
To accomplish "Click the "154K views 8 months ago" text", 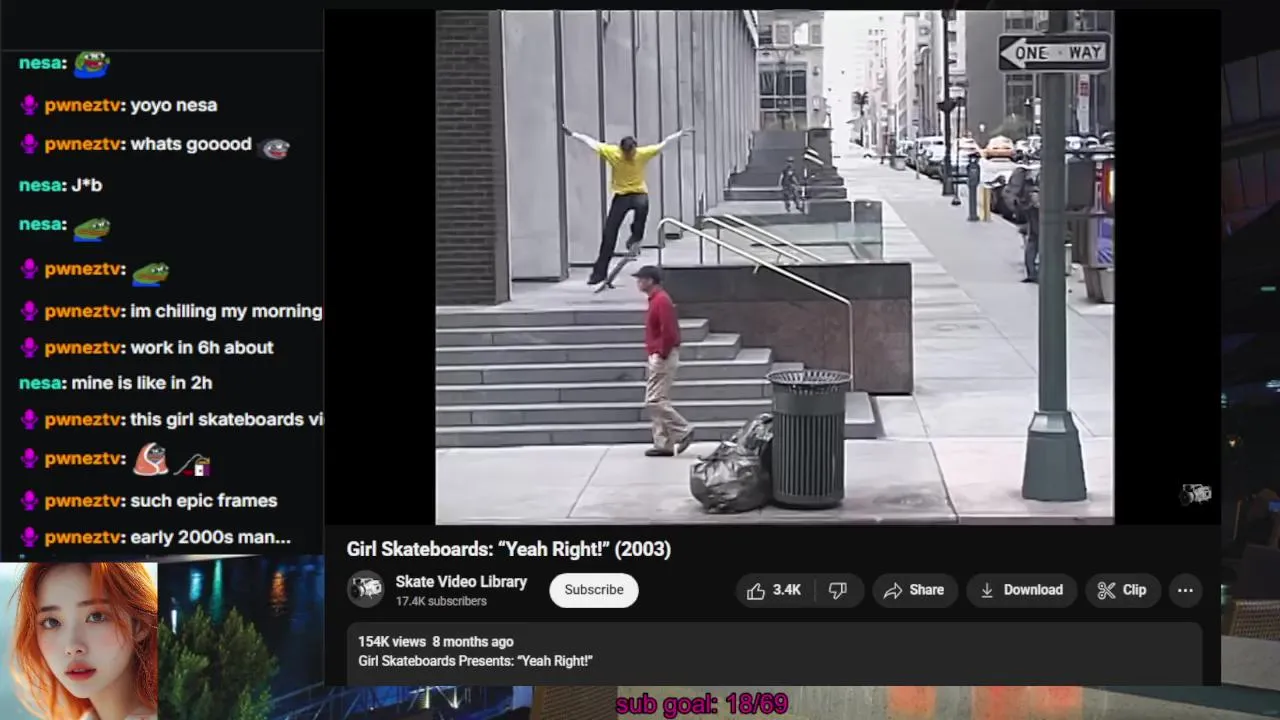I will click(436, 642).
